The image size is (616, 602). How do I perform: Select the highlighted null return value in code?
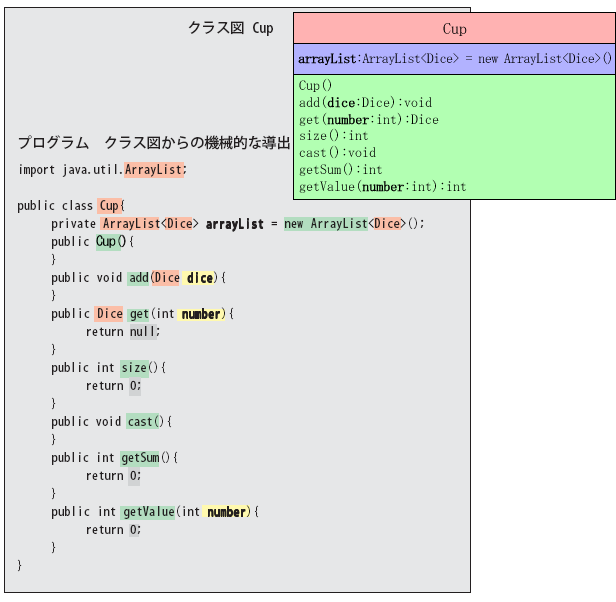[143, 332]
